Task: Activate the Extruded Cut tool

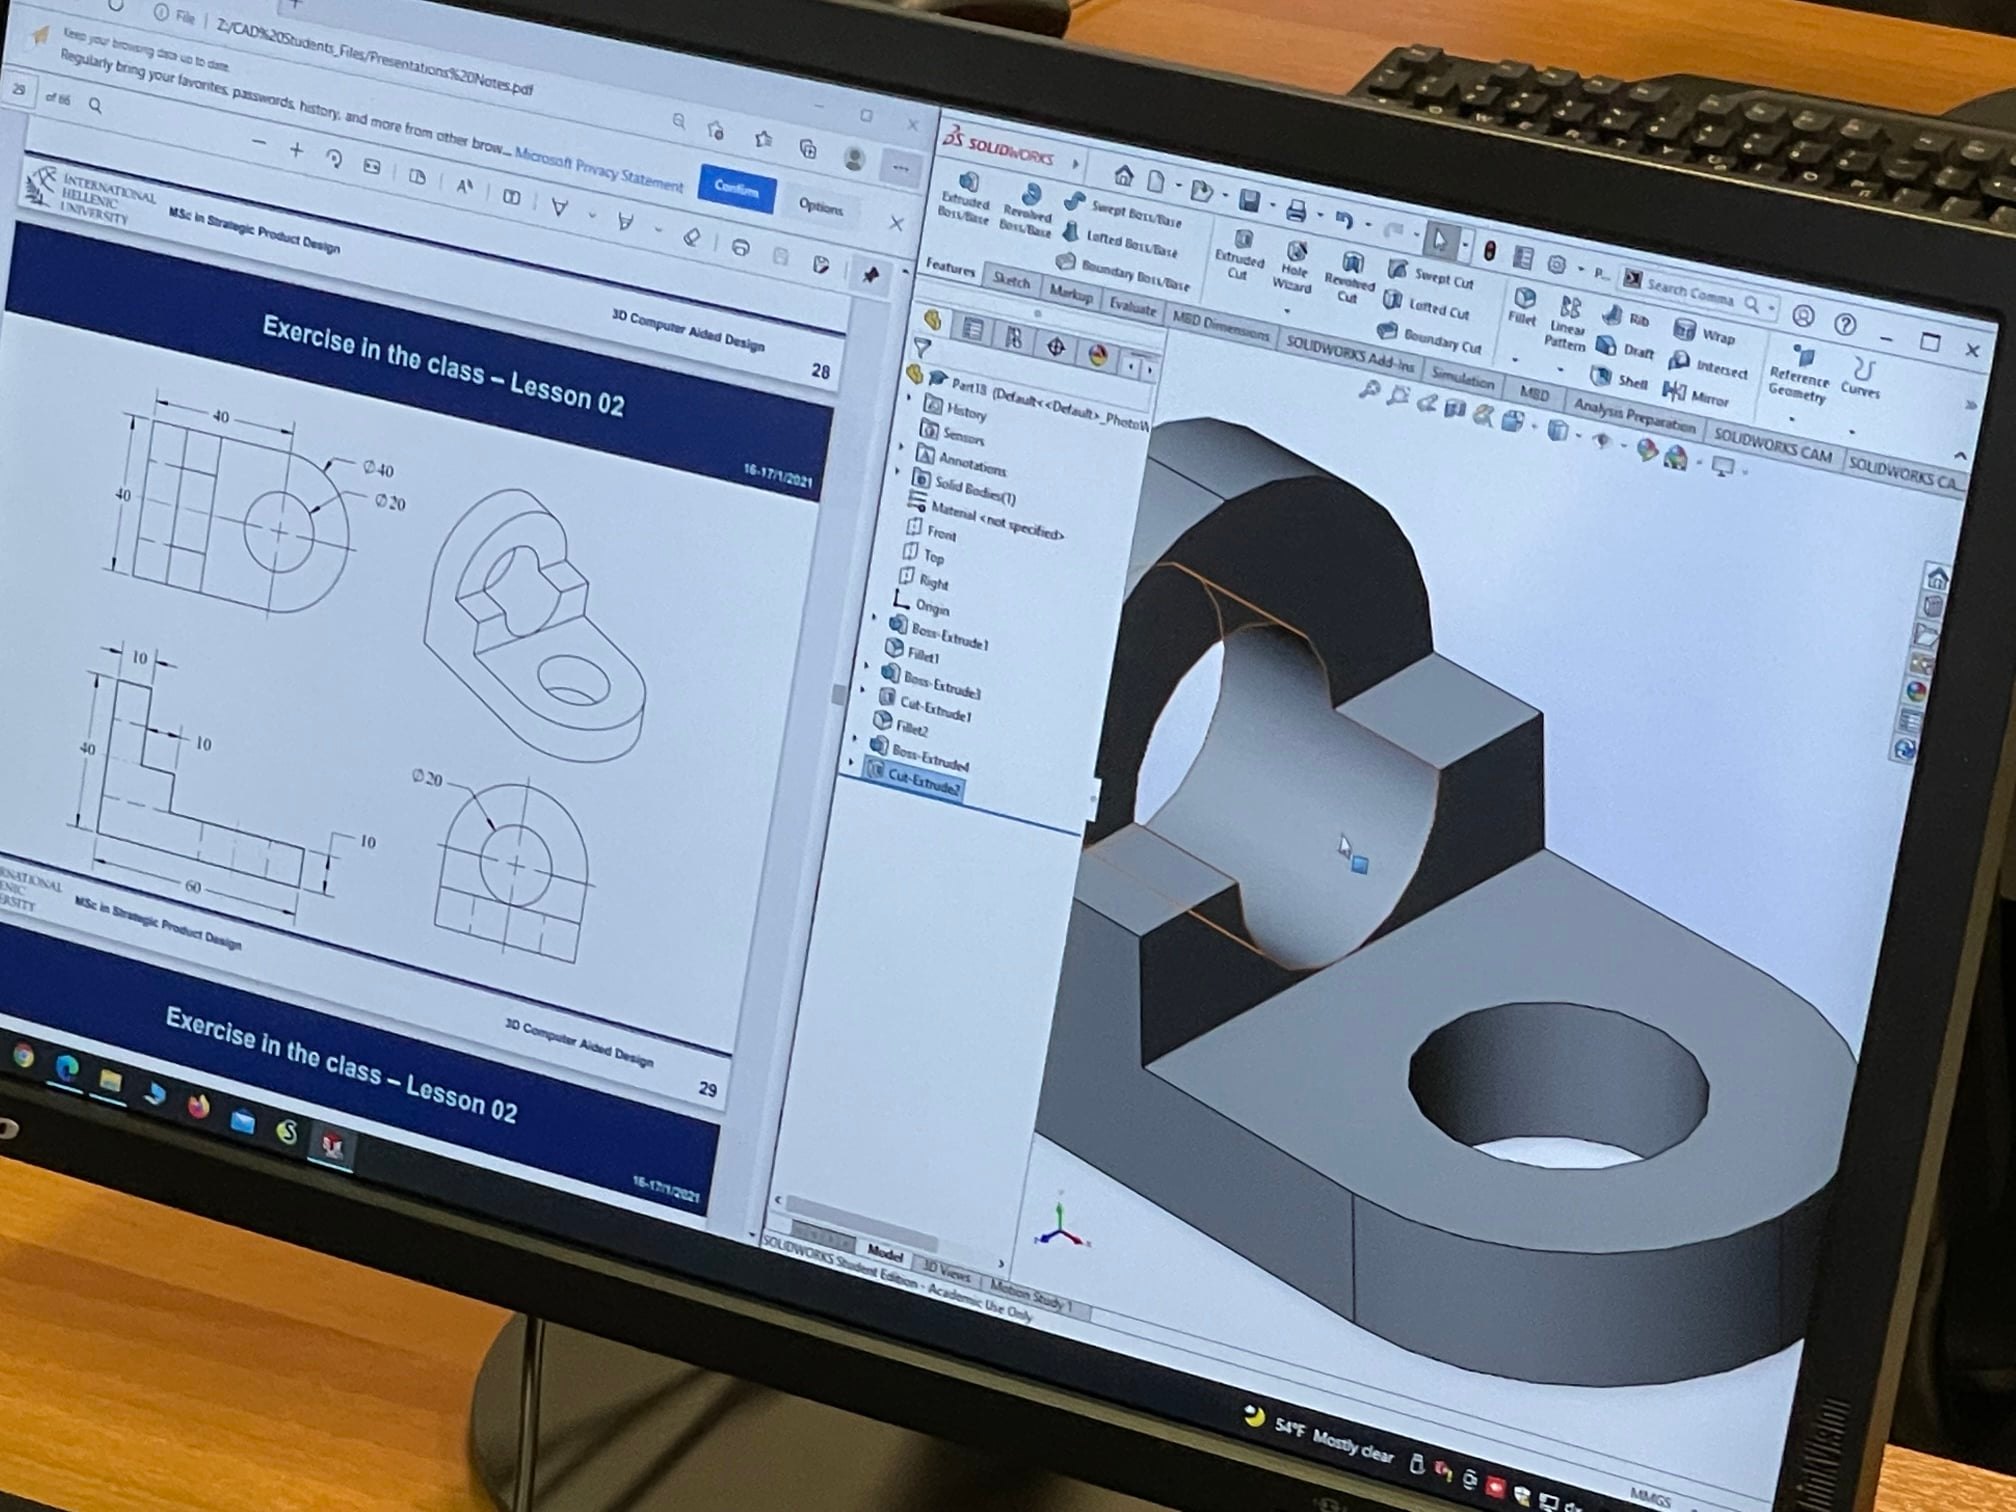Action: pos(1241,256)
